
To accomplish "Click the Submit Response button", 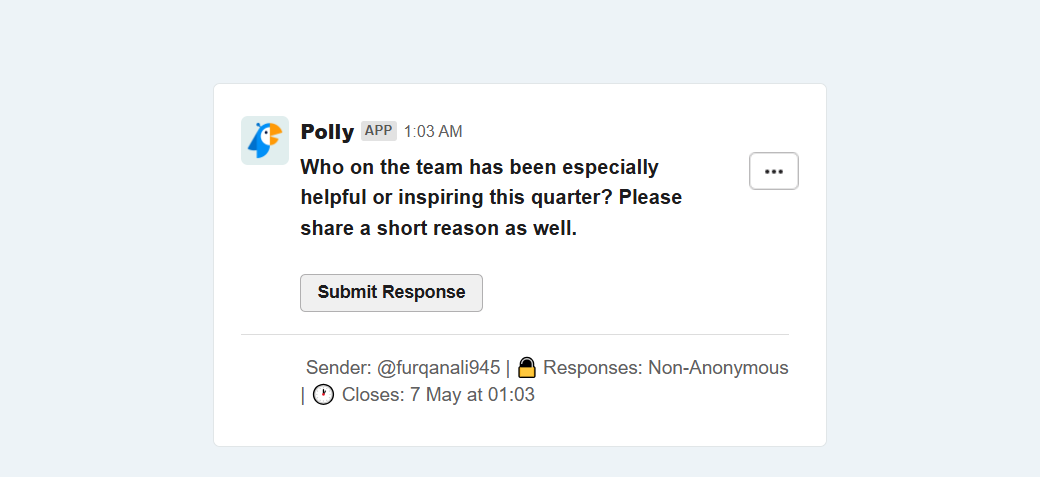I will (x=391, y=293).
